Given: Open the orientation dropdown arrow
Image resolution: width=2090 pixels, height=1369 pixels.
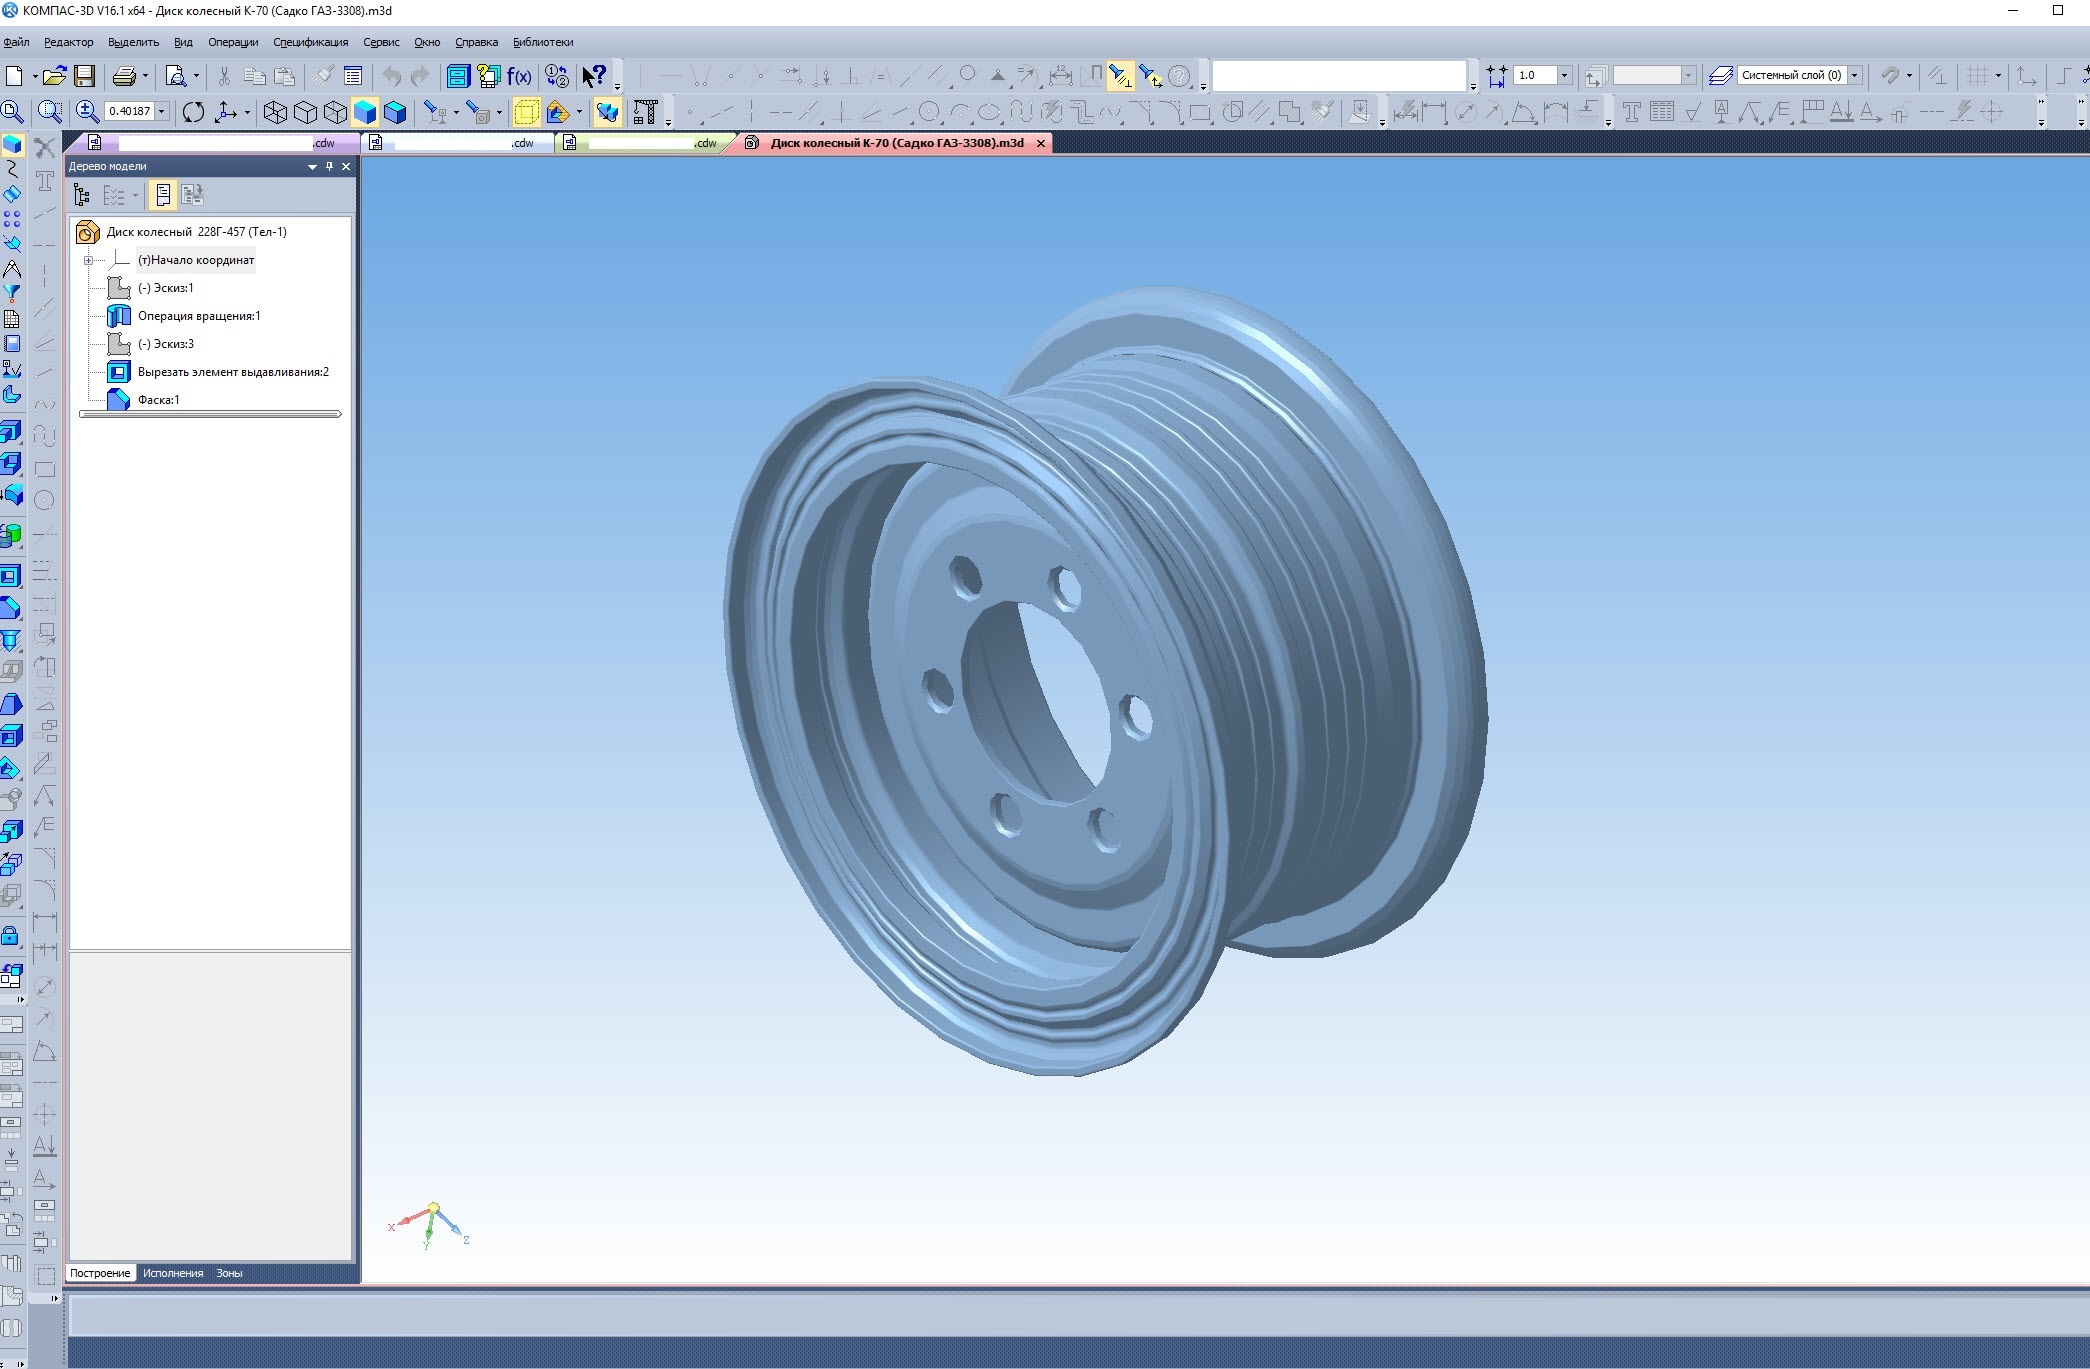Looking at the screenshot, I should pos(246,112).
